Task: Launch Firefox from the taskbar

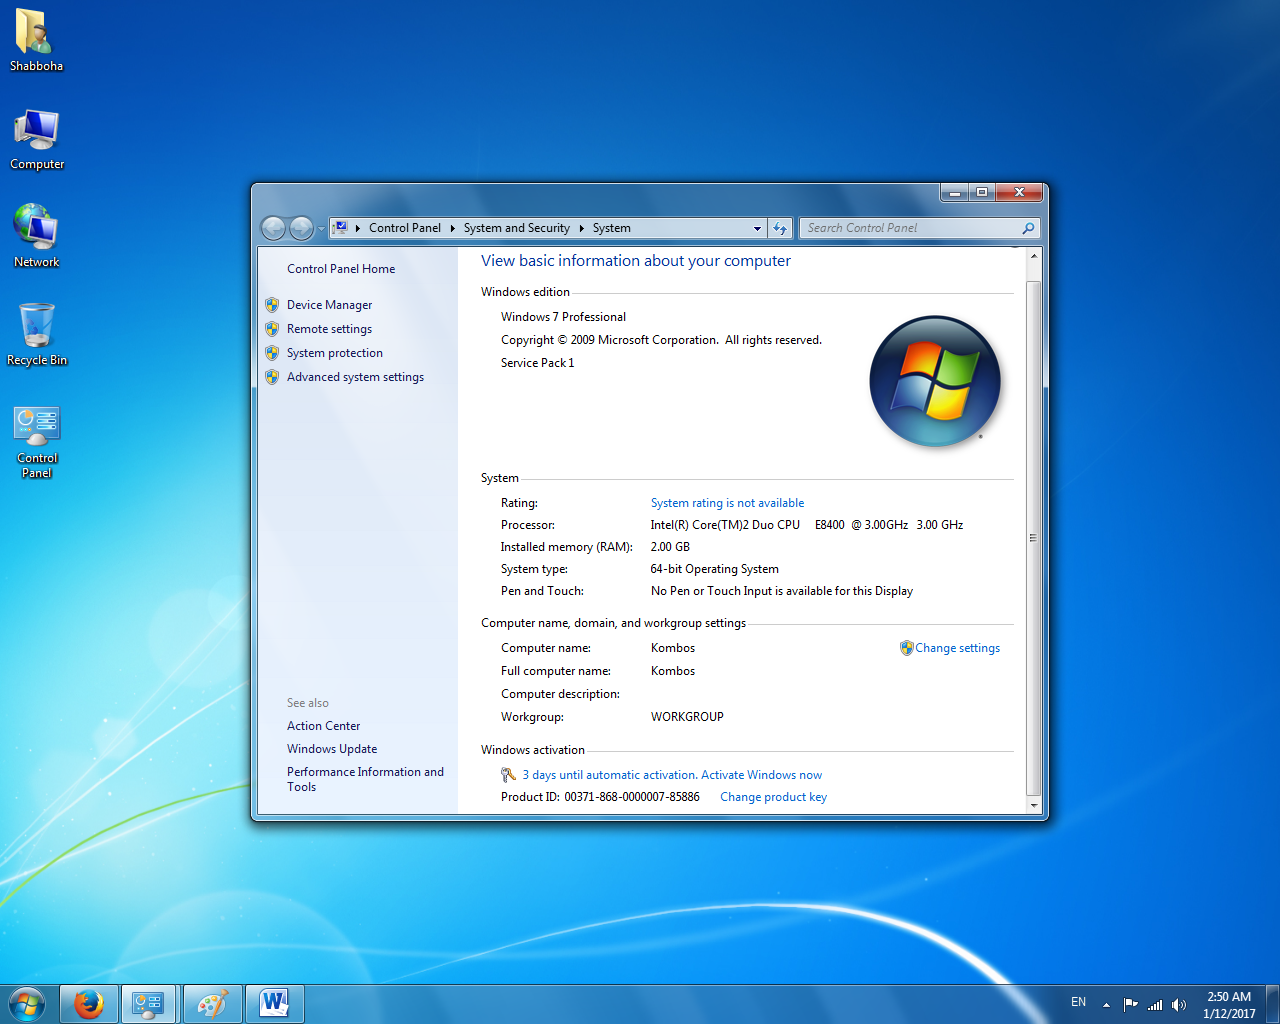Action: tap(89, 1004)
